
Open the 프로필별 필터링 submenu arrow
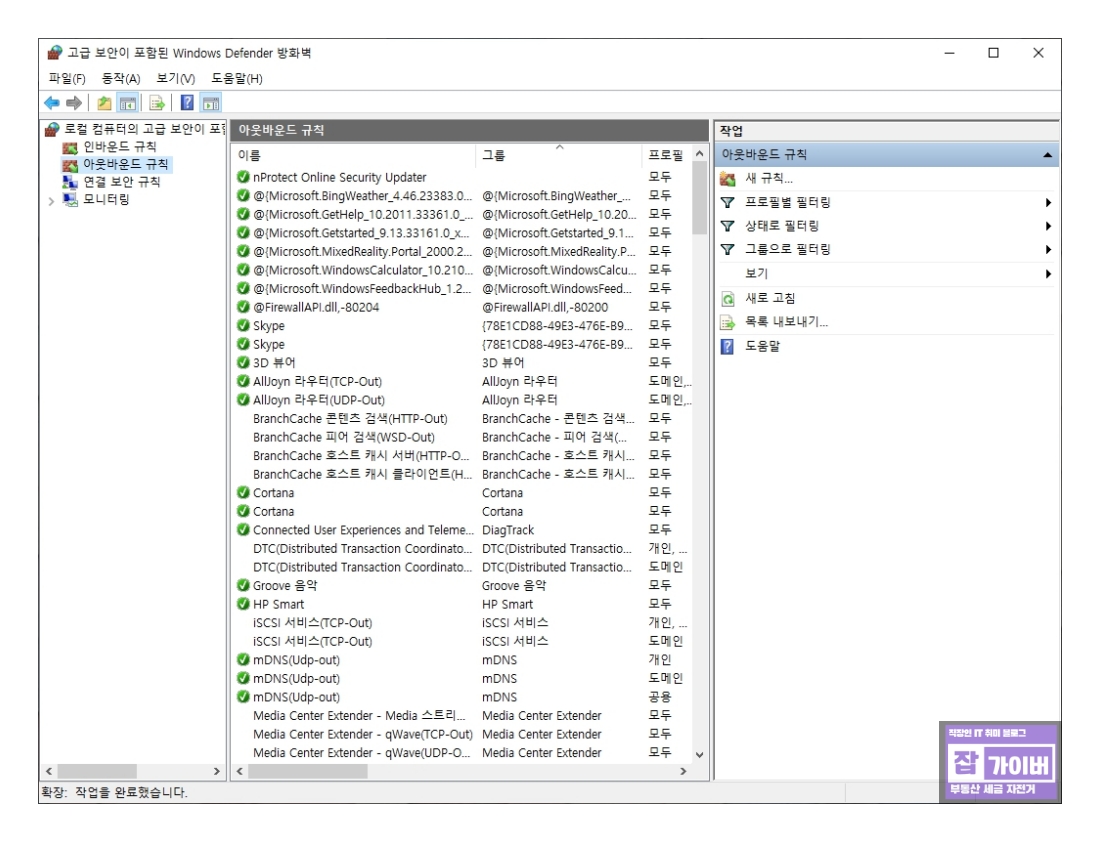tap(1048, 203)
